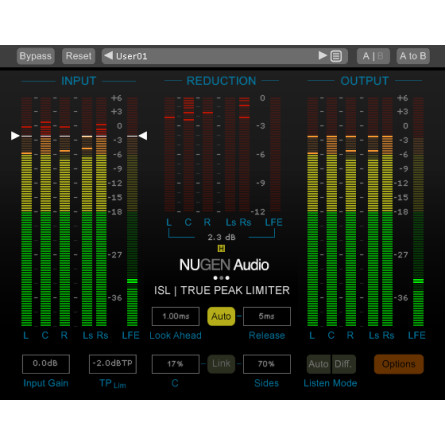The height and width of the screenshot is (446, 446).
Task: Toggle the A|B comparison switch
Action: 373,56
